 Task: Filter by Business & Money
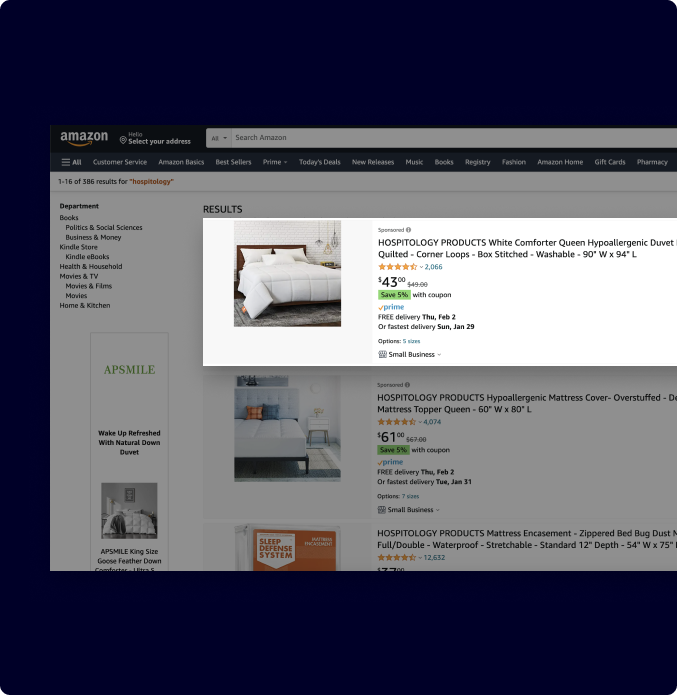coord(93,237)
